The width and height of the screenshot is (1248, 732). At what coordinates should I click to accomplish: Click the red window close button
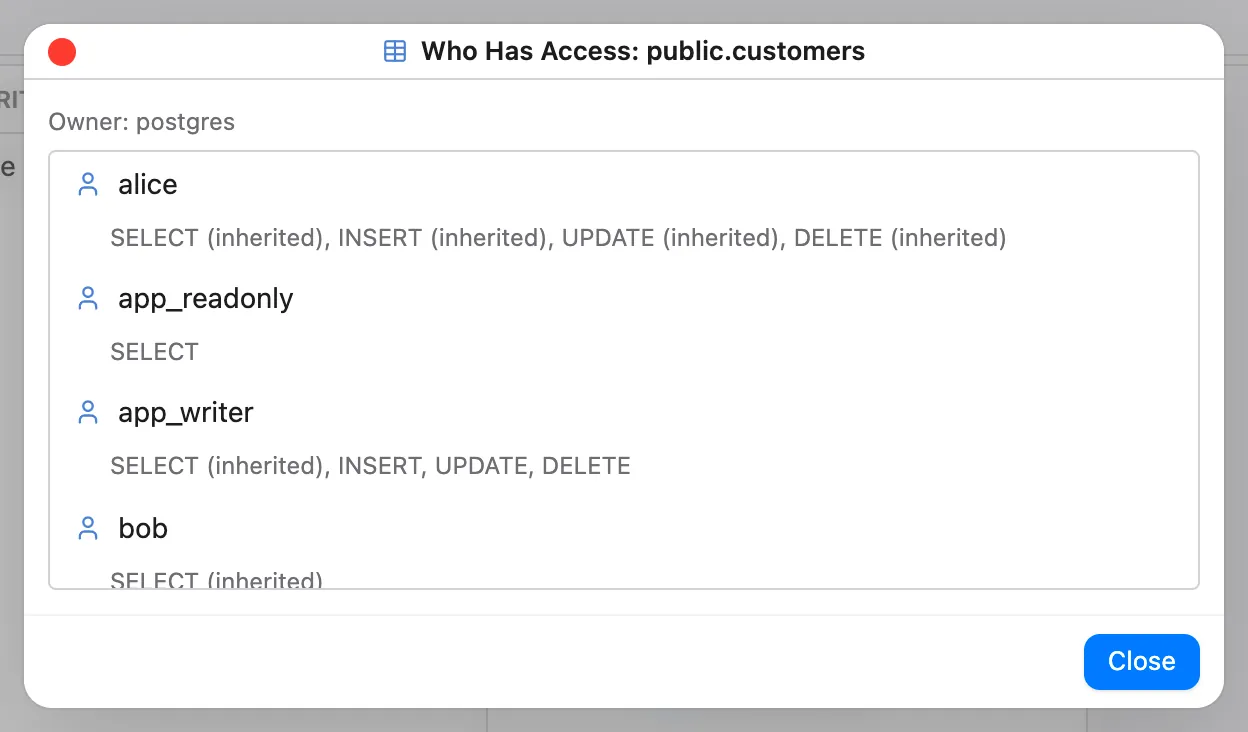pyautogui.click(x=62, y=52)
